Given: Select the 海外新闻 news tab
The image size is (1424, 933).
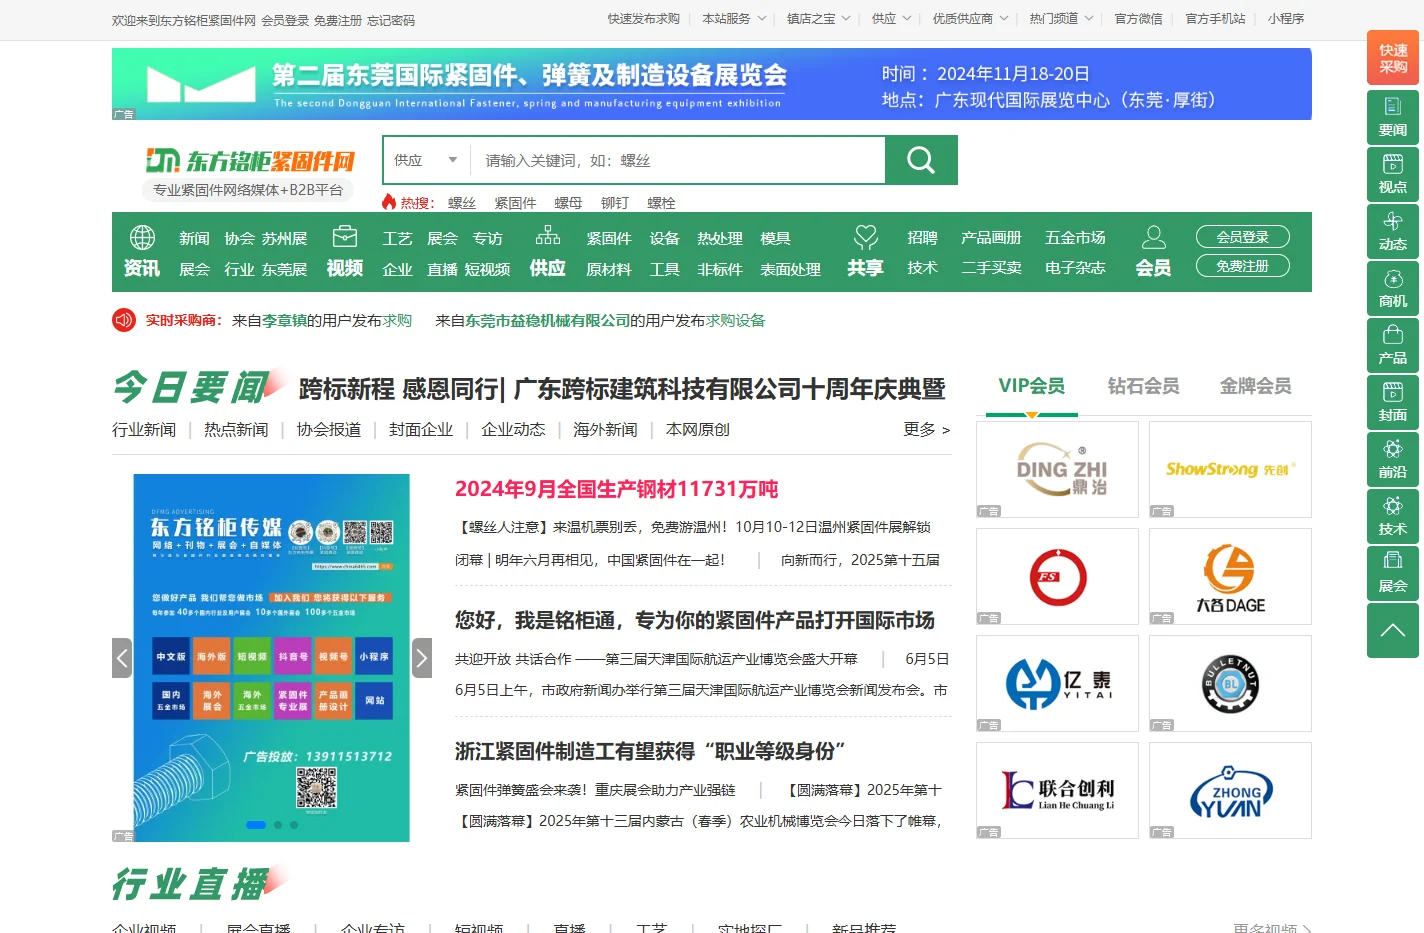Looking at the screenshot, I should click(605, 429).
